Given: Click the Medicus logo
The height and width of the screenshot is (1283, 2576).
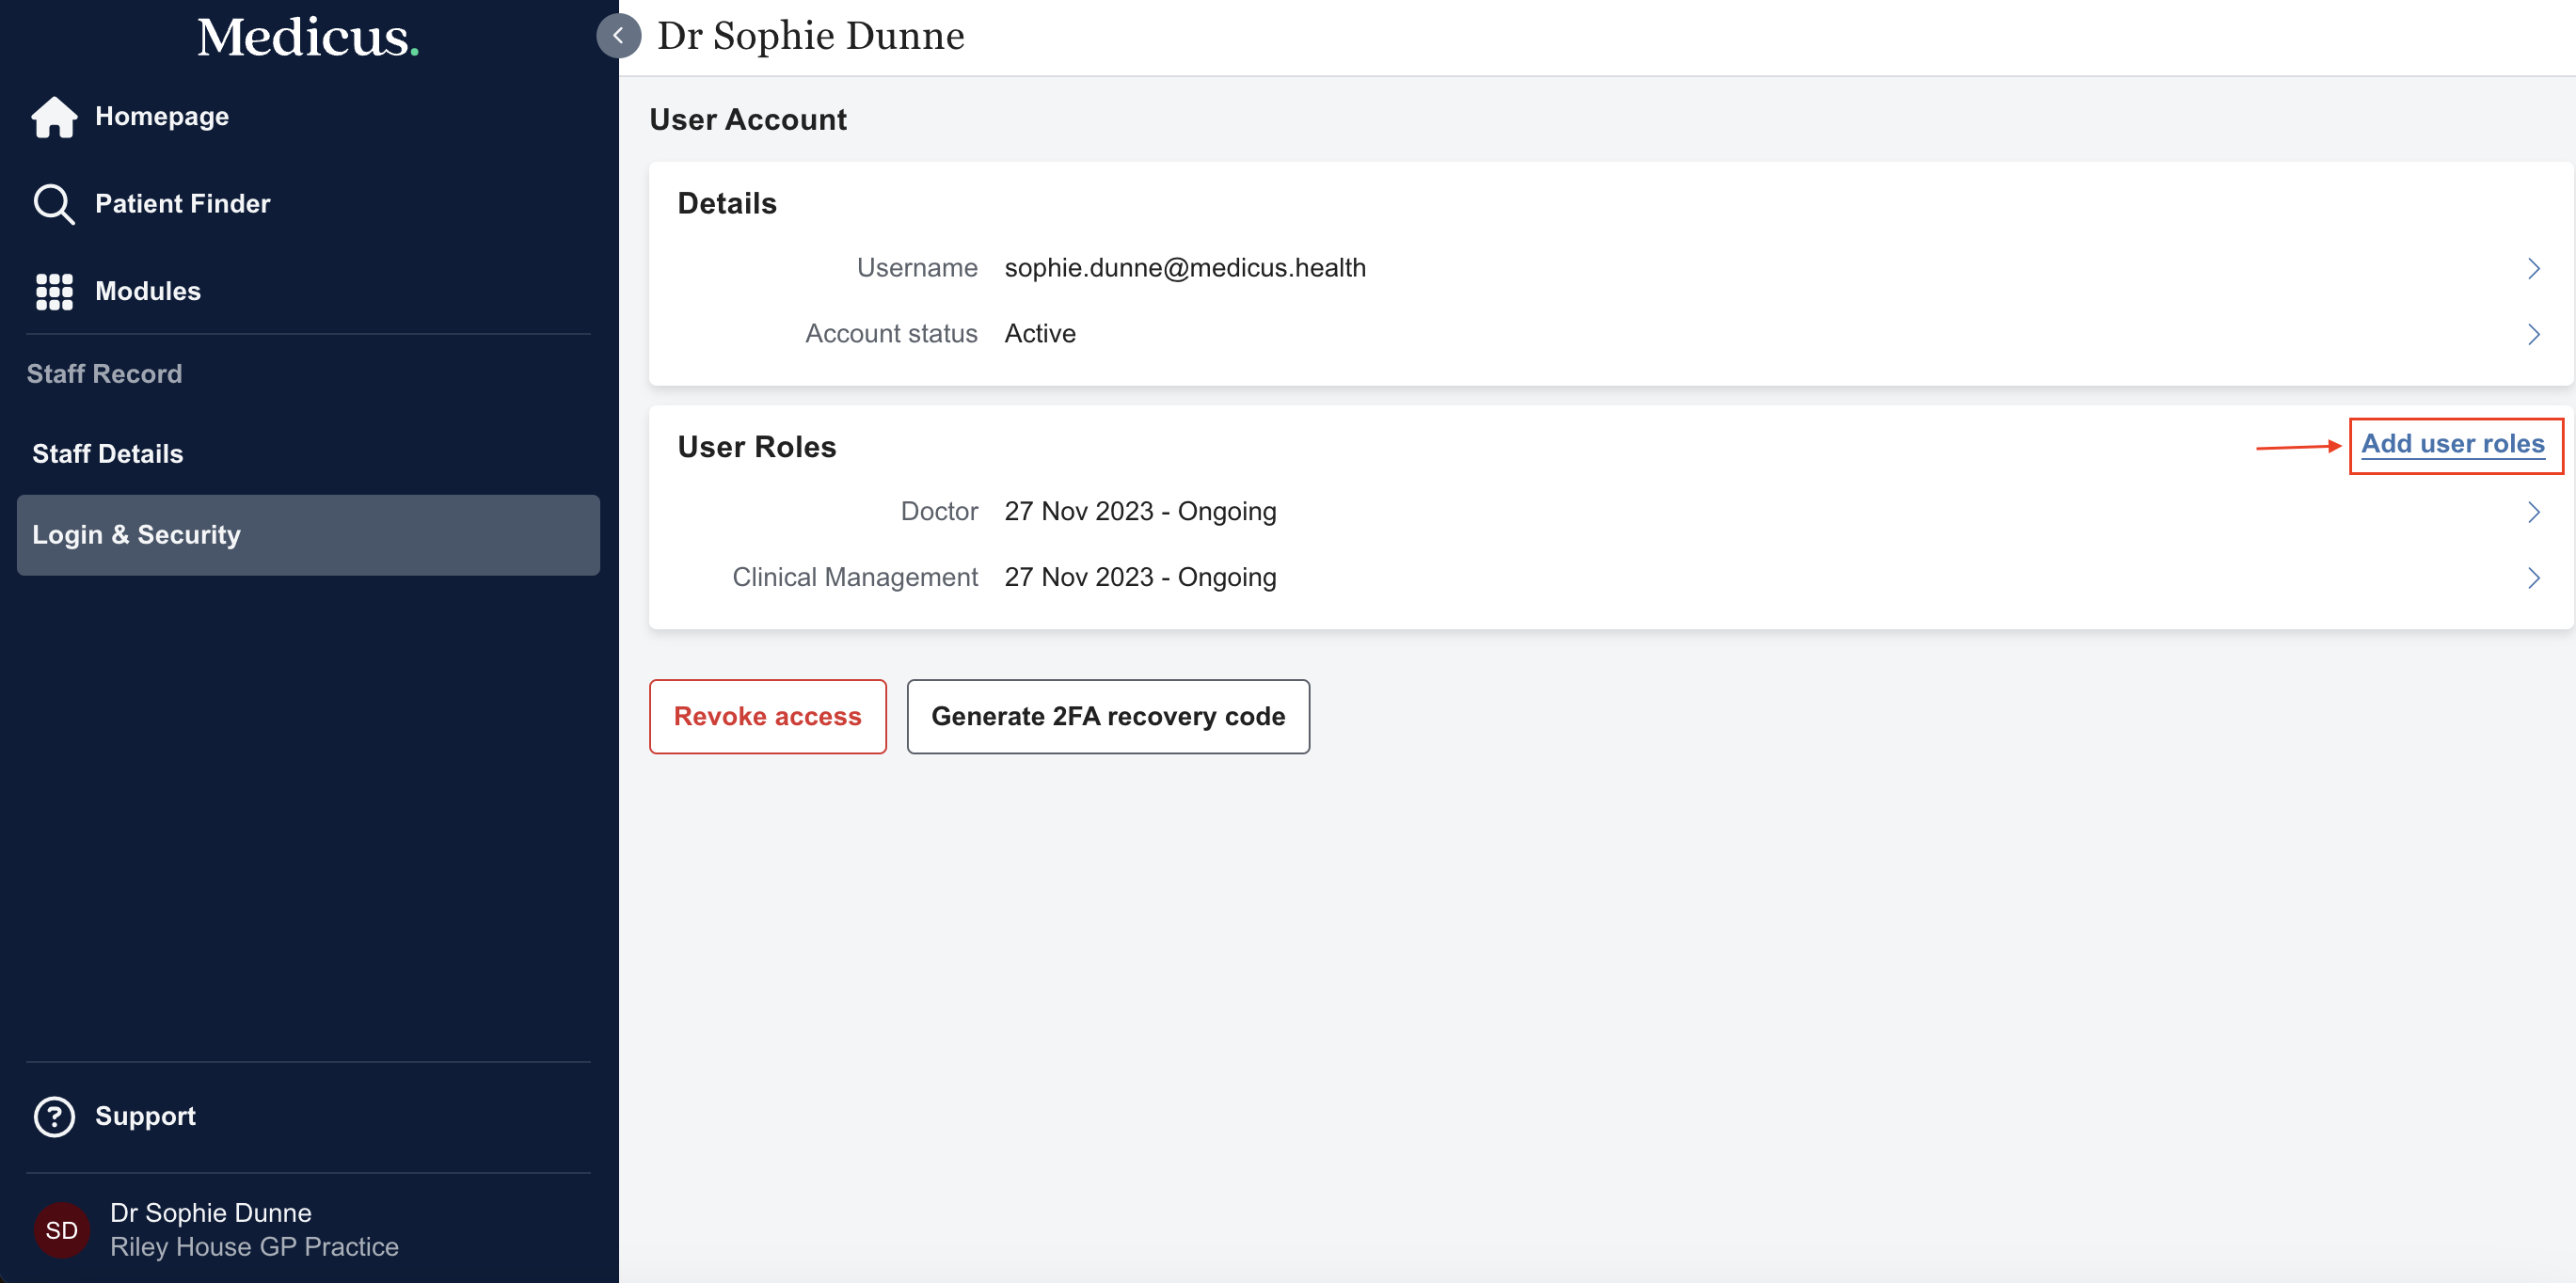Looking at the screenshot, I should [x=307, y=37].
